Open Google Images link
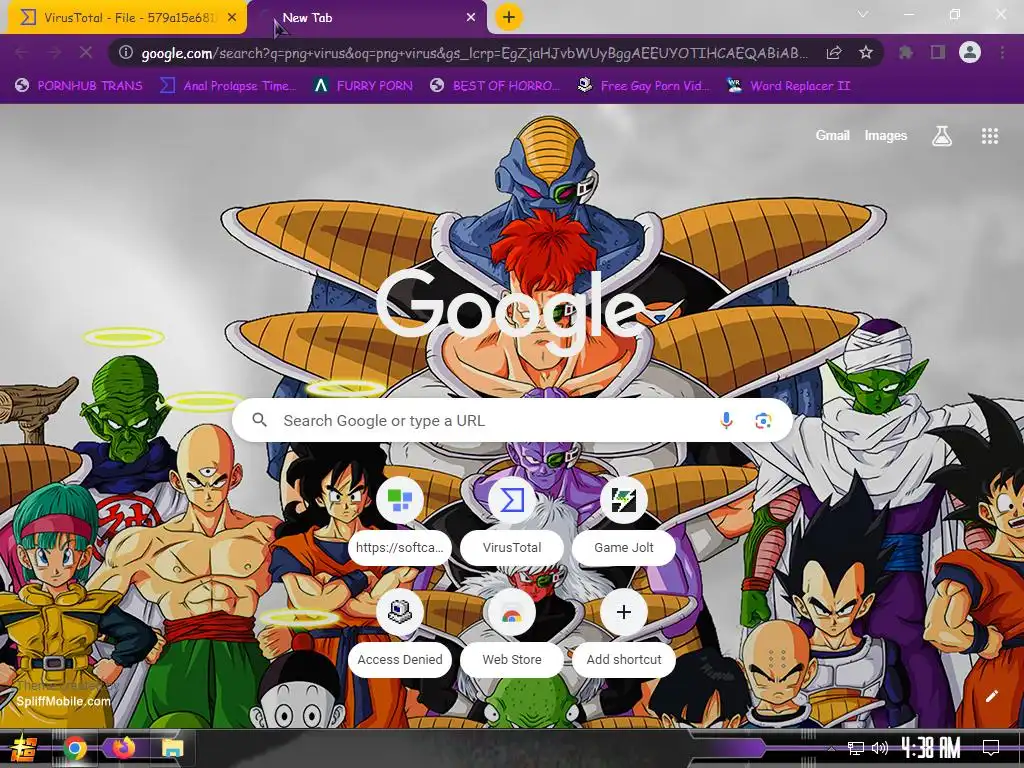The height and width of the screenshot is (768, 1024). click(x=886, y=135)
